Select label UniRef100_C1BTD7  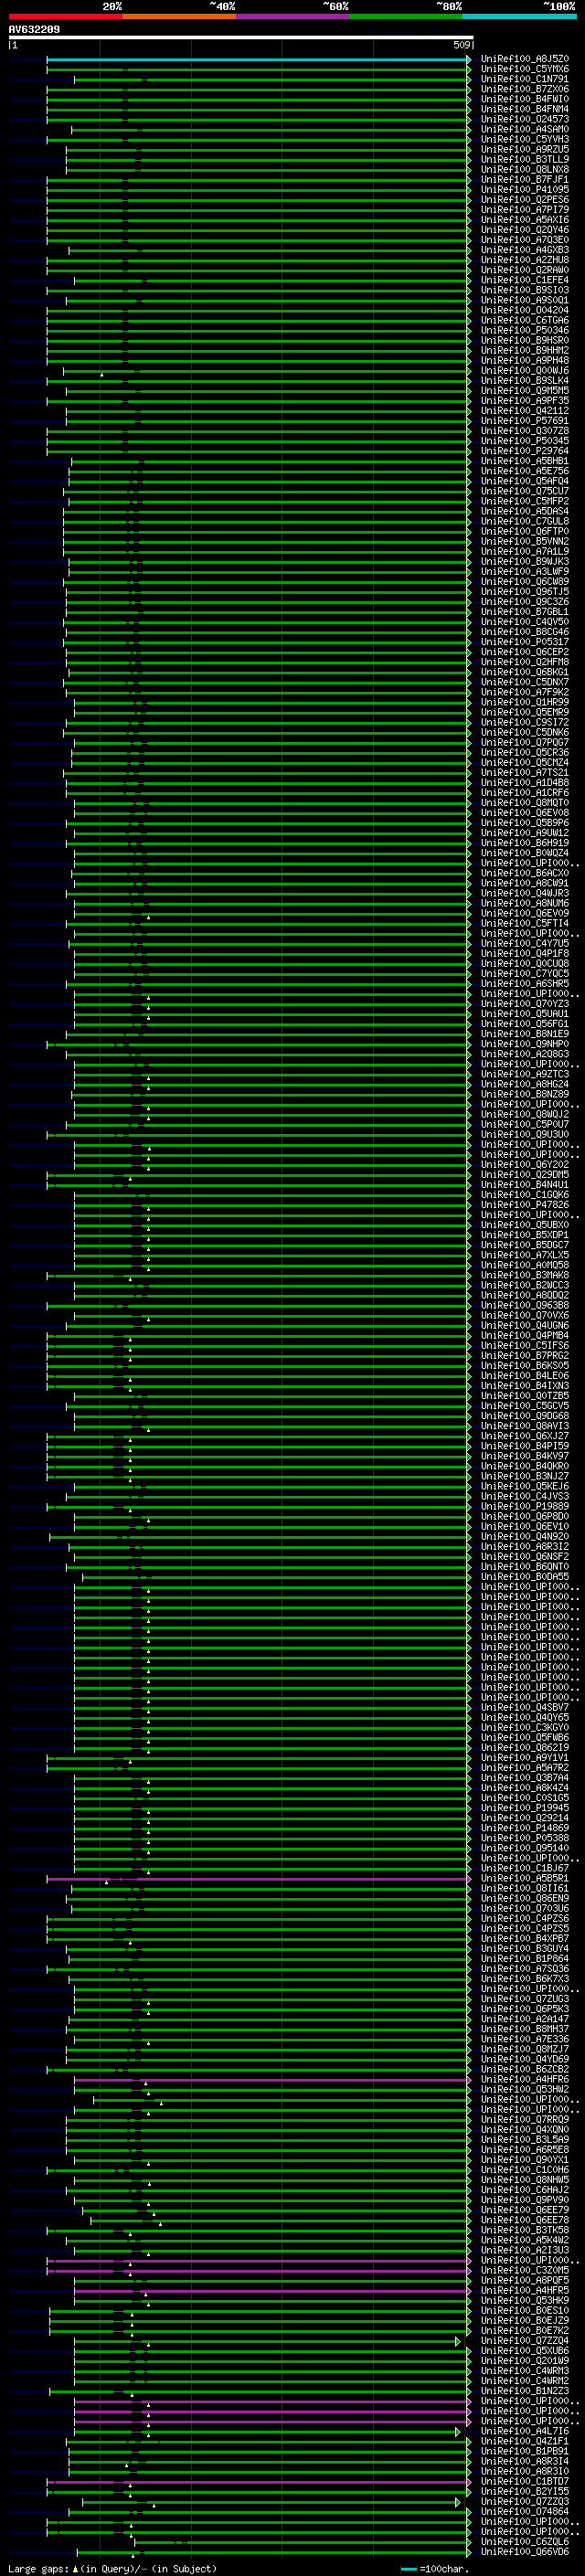coord(525,2481)
